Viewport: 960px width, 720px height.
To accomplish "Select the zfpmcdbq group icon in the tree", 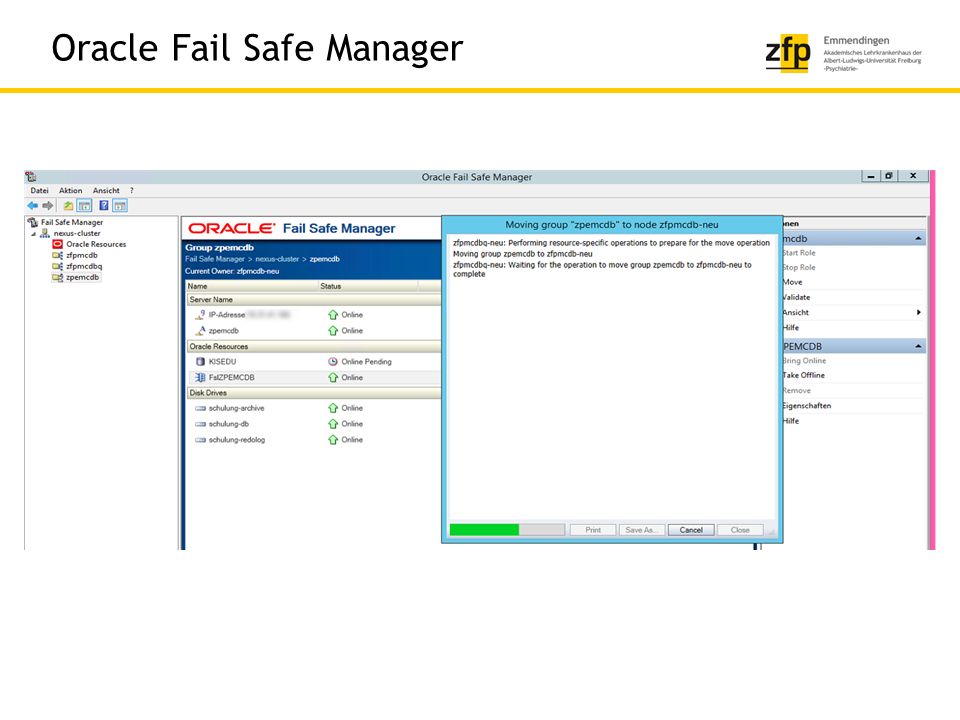I will pos(58,266).
